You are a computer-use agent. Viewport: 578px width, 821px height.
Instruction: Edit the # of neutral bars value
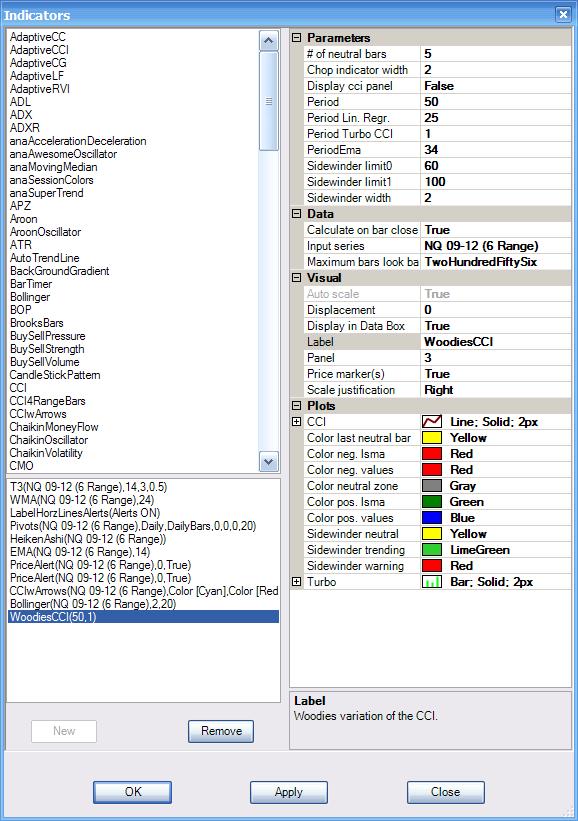tap(496, 54)
